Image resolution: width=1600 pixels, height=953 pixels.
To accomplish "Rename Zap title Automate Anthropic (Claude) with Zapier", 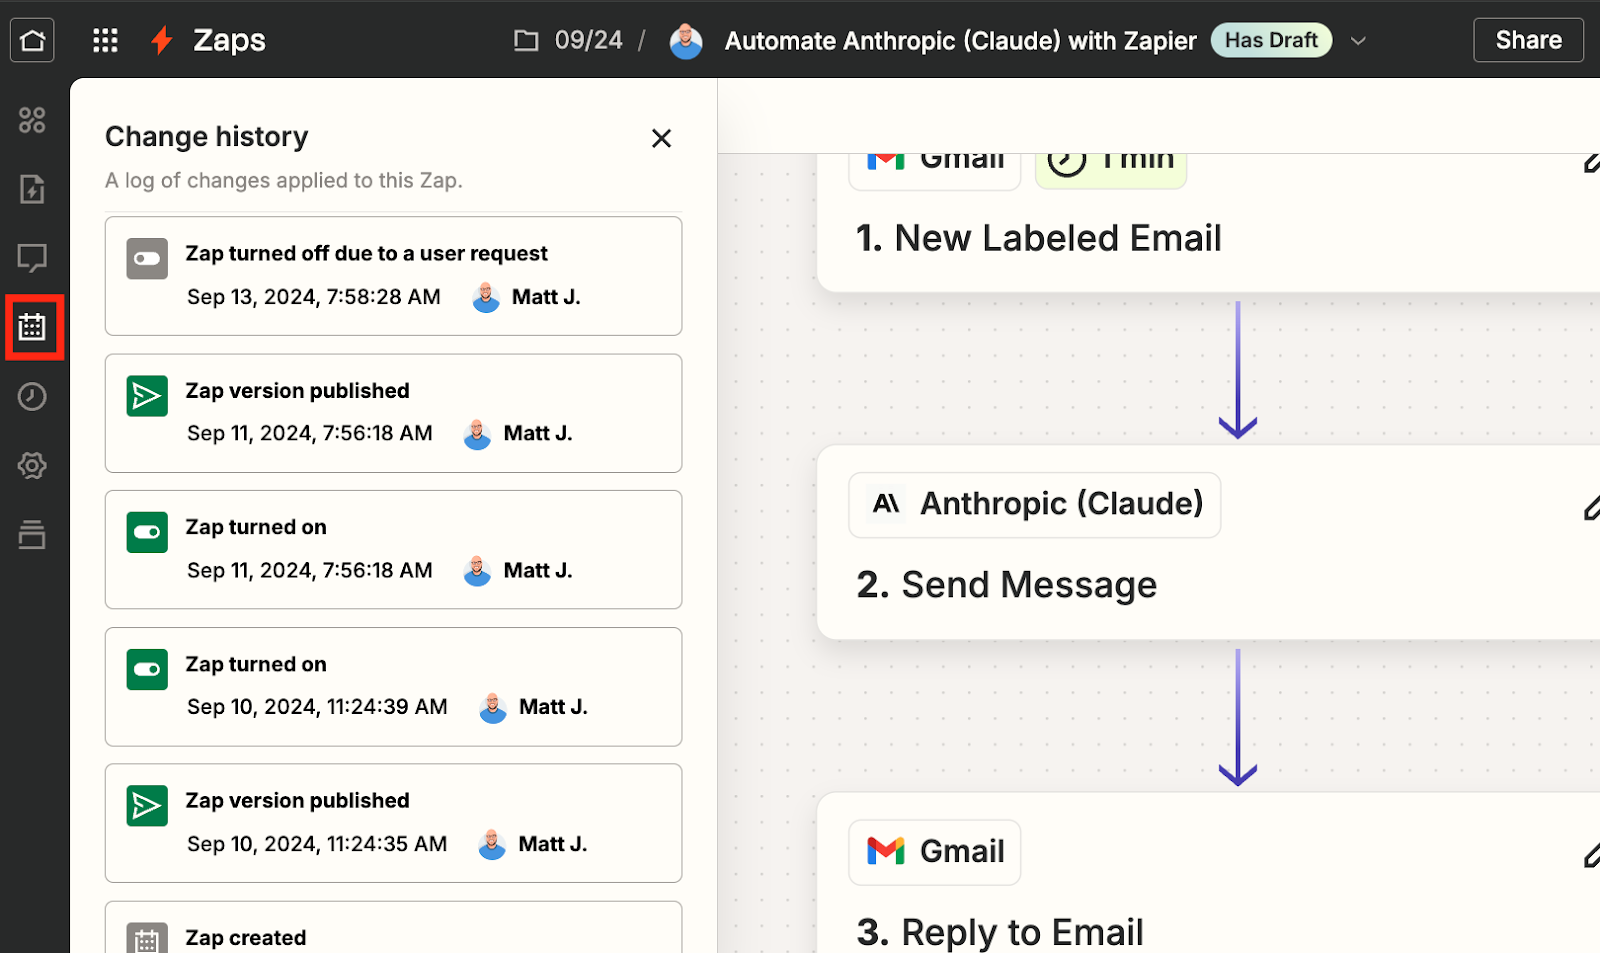I will tap(960, 41).
